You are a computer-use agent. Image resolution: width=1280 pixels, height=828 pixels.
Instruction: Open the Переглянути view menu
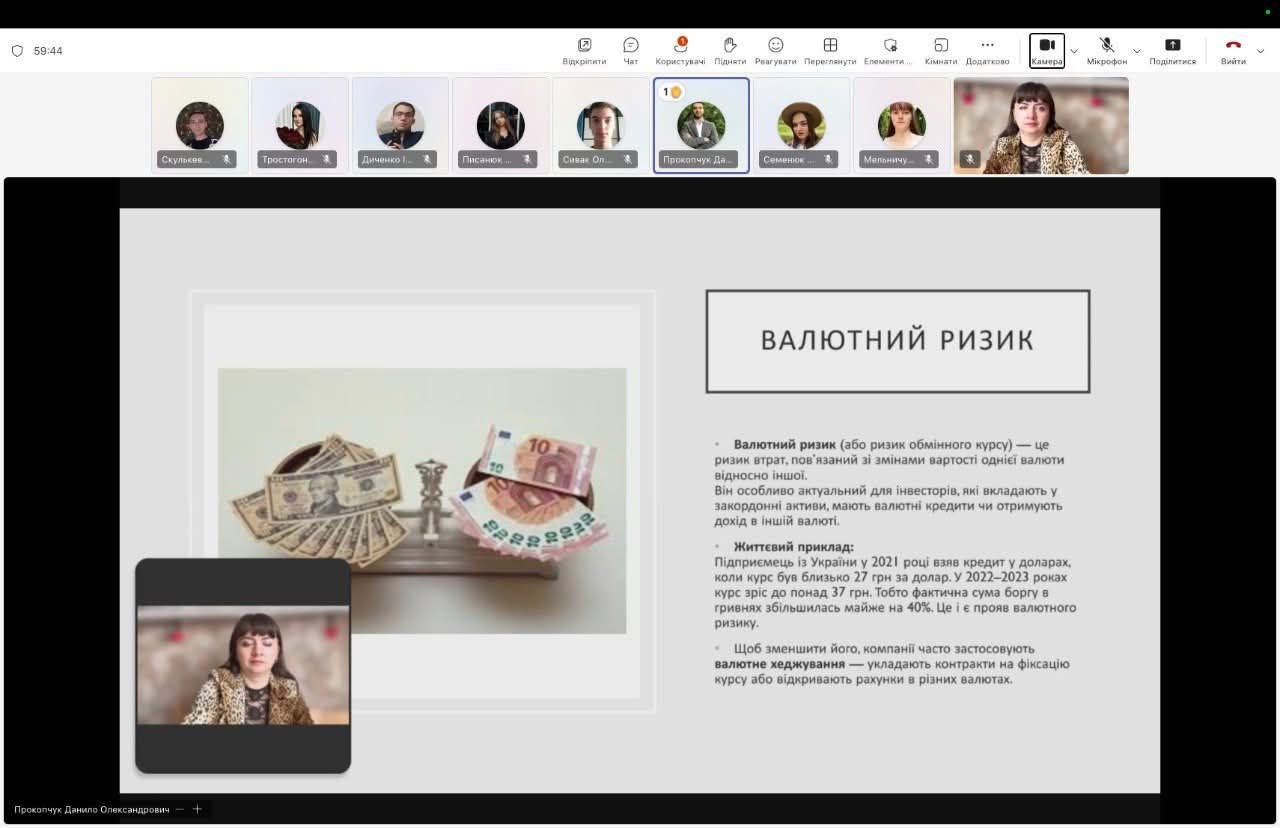[830, 46]
